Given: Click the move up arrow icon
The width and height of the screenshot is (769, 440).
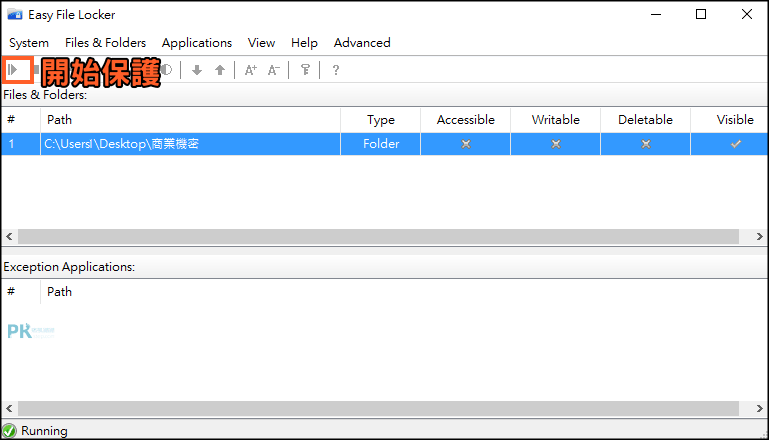Looking at the screenshot, I should pos(220,70).
